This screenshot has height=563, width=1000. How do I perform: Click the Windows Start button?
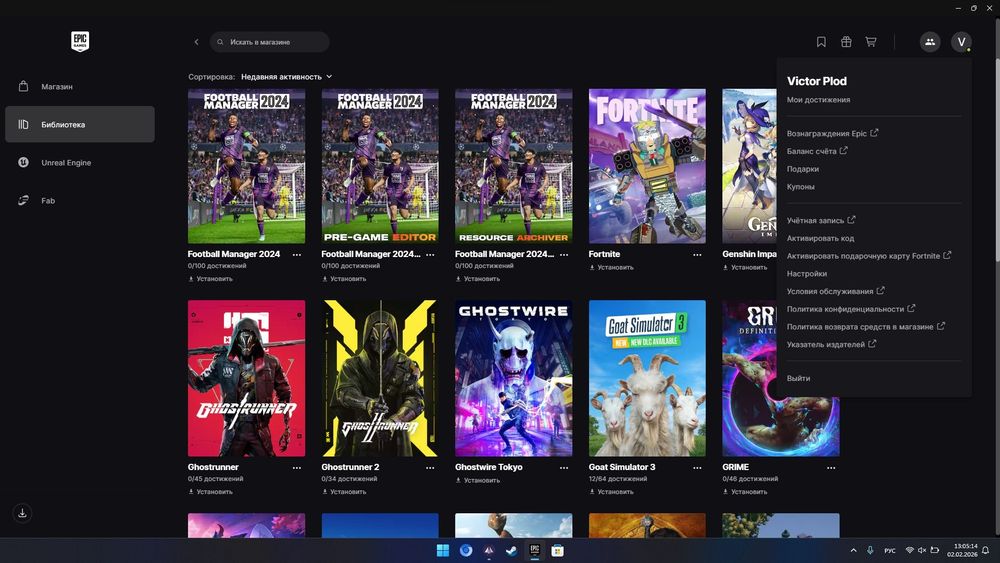click(x=443, y=550)
